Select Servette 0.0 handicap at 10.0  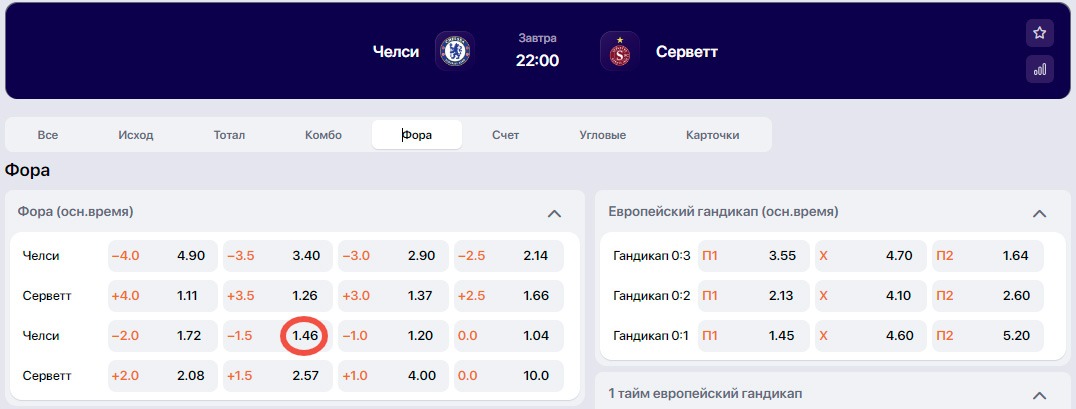509,376
